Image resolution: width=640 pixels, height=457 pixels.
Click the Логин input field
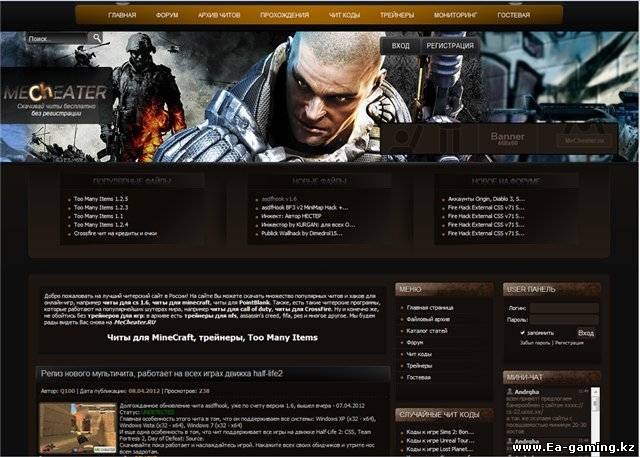(564, 308)
